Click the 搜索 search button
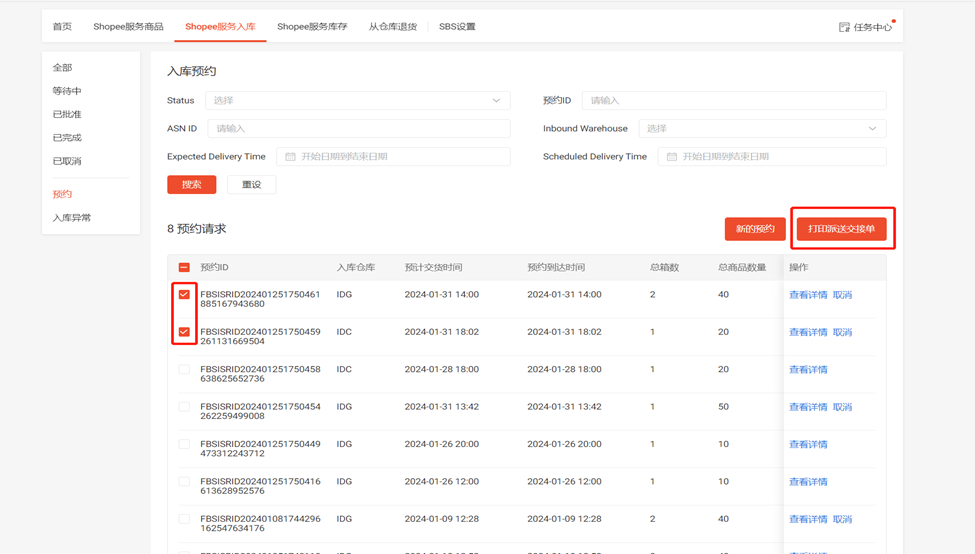The width and height of the screenshot is (975, 554). click(x=191, y=185)
